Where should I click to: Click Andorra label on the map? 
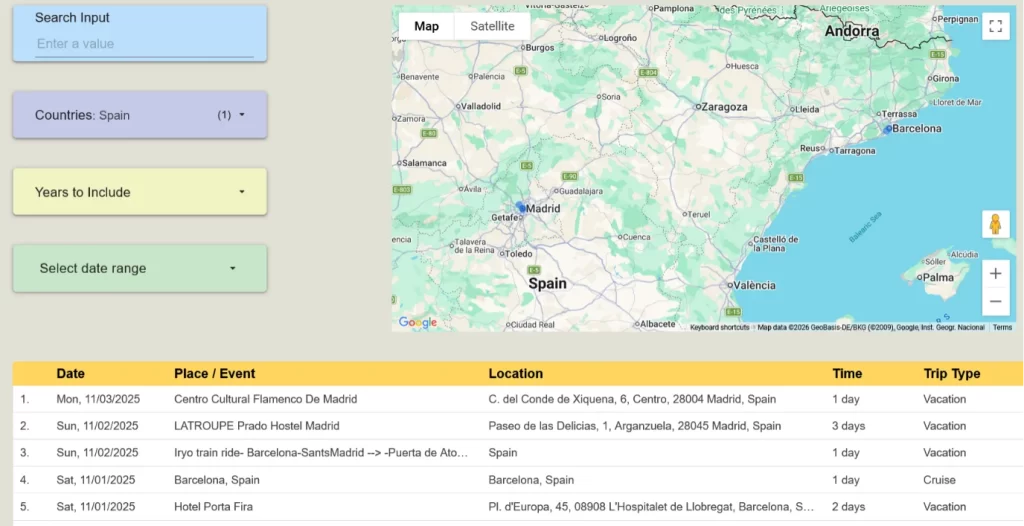pyautogui.click(x=852, y=31)
